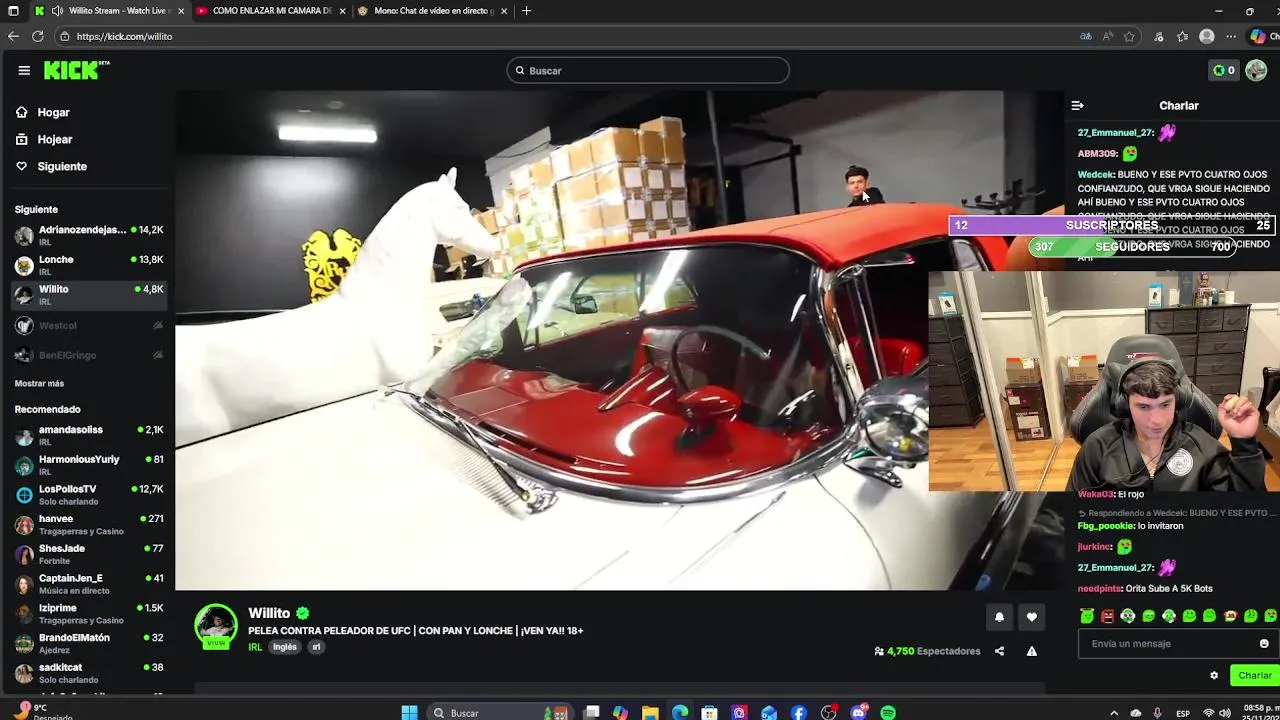Expand Mostrar más in followed list
1280x720 pixels.
pos(39,383)
